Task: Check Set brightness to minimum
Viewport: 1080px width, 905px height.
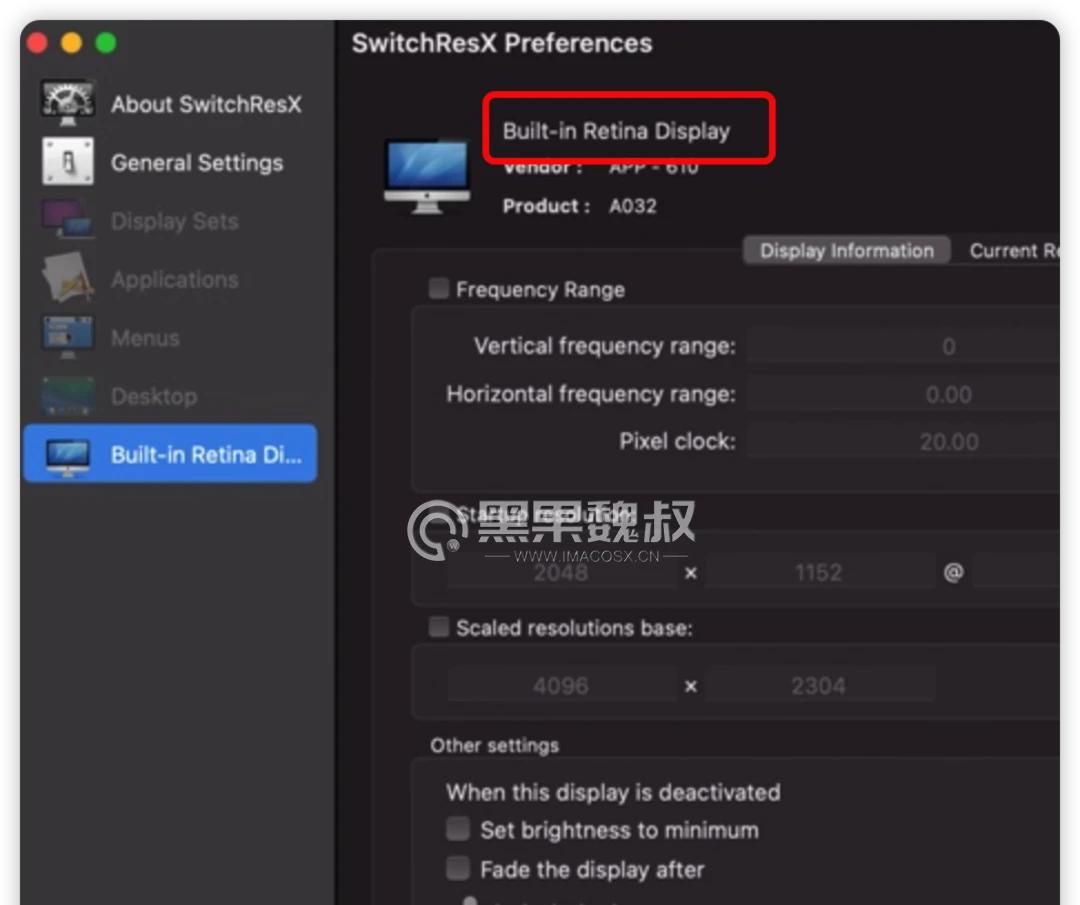Action: coord(458,829)
